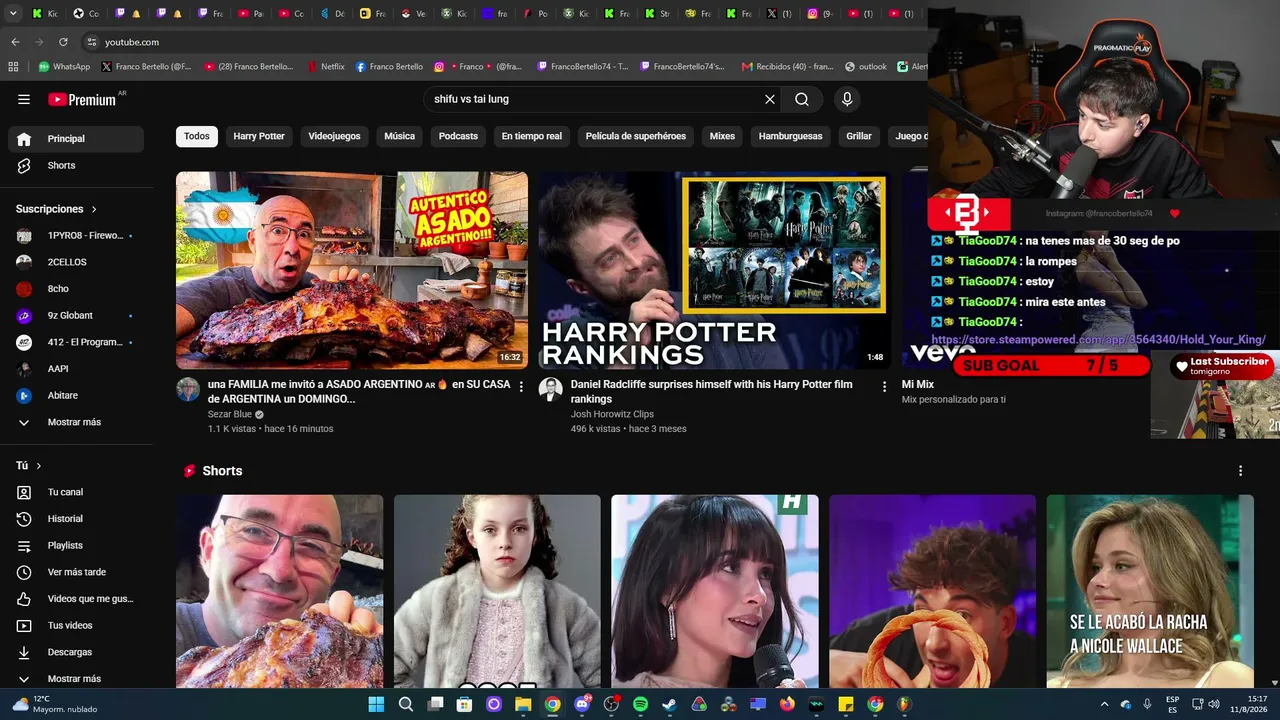Open Ver más tarde clock icon
Viewport: 1280px width, 720px height.
(x=24, y=572)
